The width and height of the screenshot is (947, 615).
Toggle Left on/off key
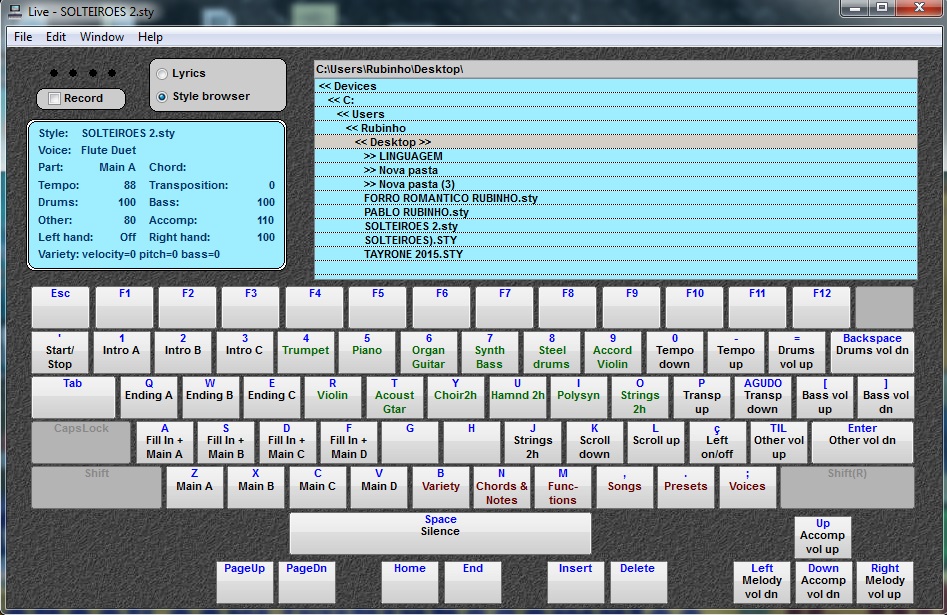click(x=717, y=442)
